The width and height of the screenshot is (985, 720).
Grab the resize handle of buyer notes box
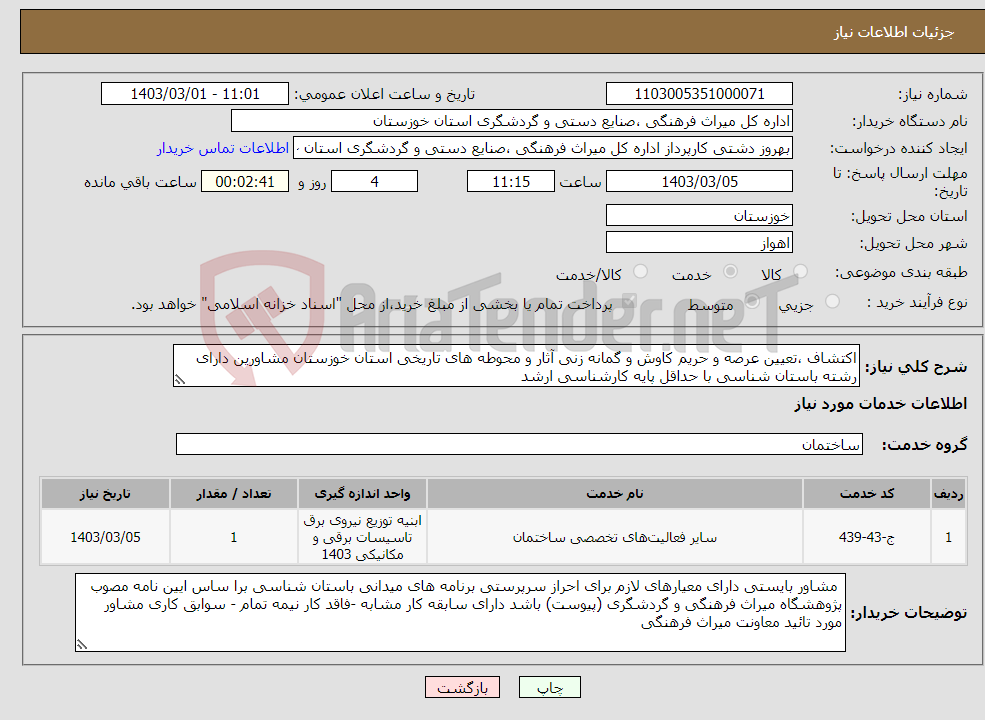pos(82,645)
